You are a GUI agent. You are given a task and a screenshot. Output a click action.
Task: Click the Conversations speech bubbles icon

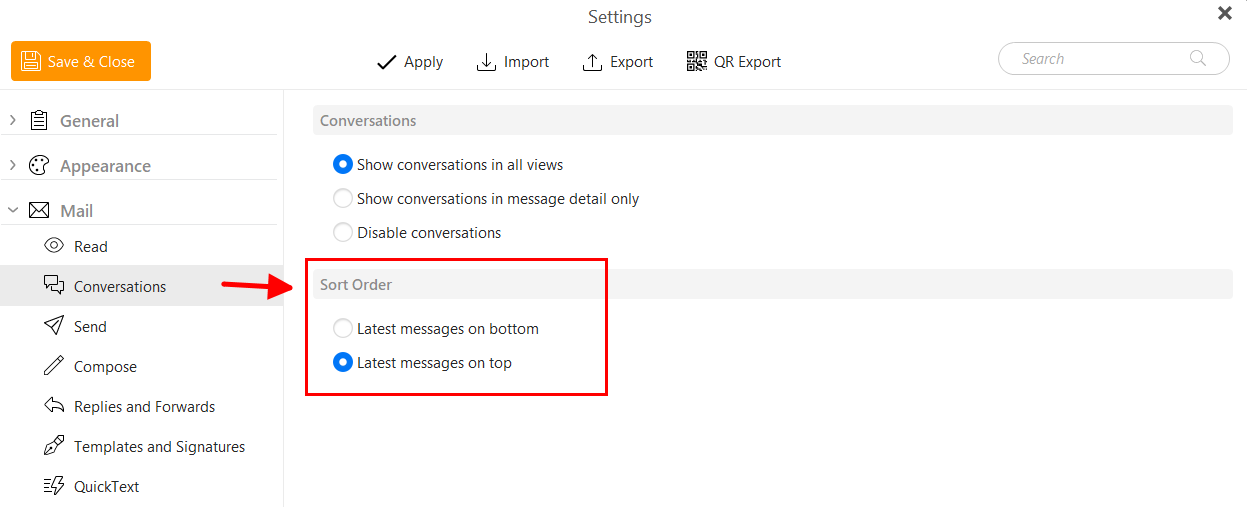coord(54,286)
